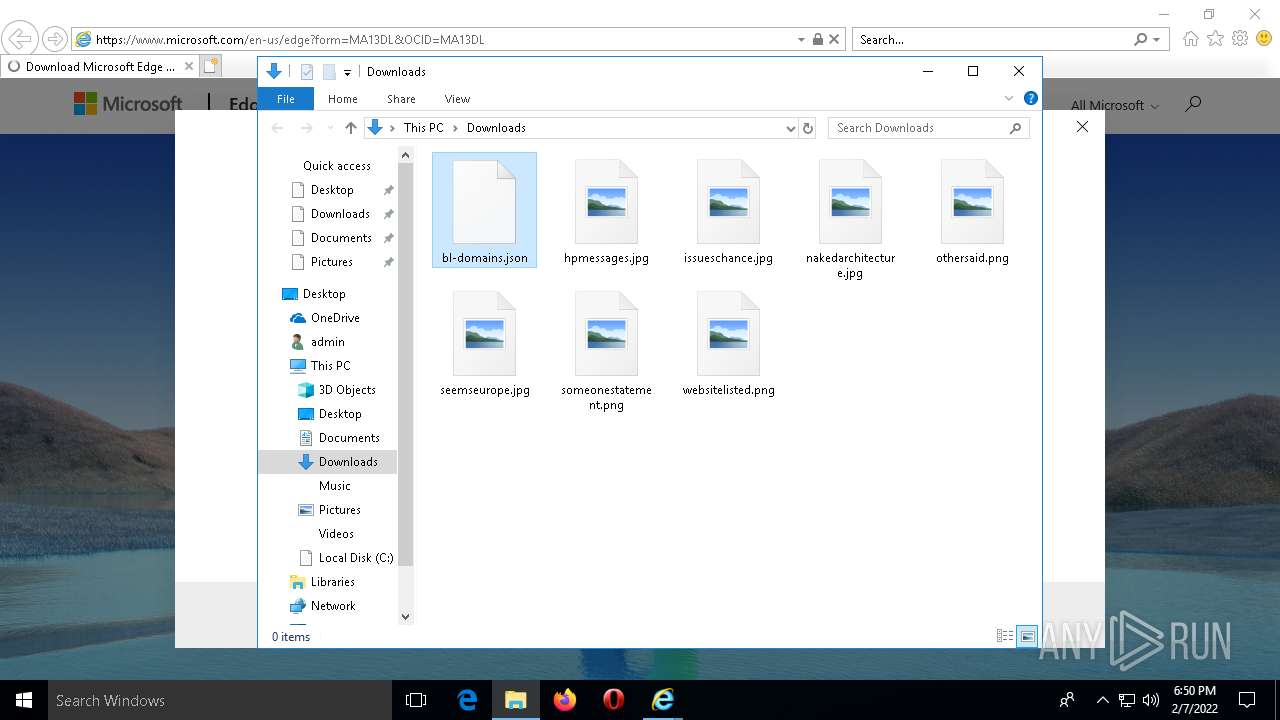The image size is (1280, 720).
Task: Click Downloads in the address breadcrumb
Action: [496, 128]
